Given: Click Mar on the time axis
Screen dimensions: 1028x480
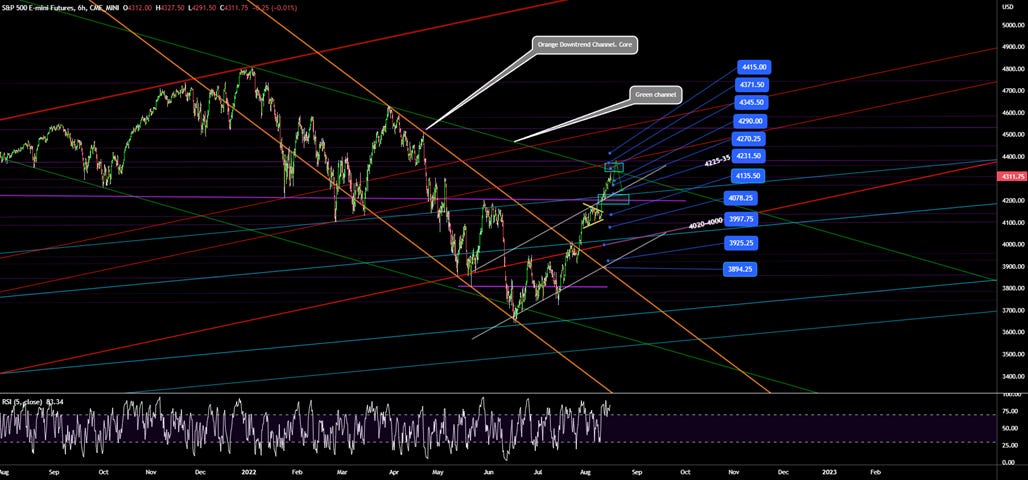Looking at the screenshot, I should click(x=342, y=471).
